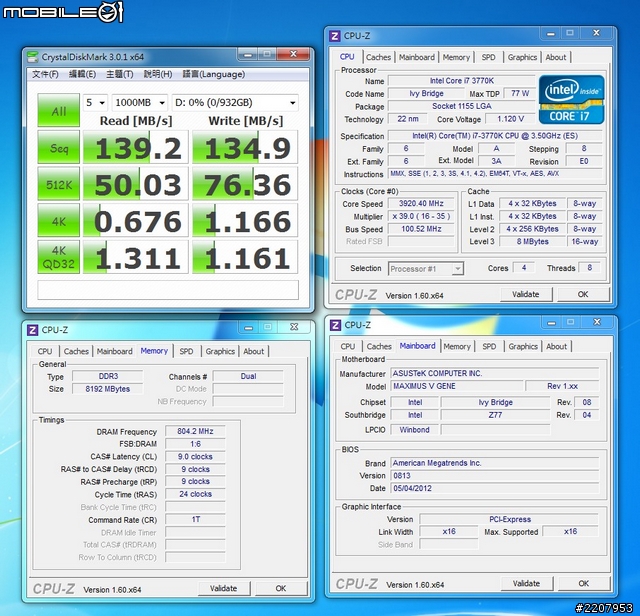Open the test size dropdown showing 1000MB
The width and height of the screenshot is (640, 616).
(x=140, y=102)
